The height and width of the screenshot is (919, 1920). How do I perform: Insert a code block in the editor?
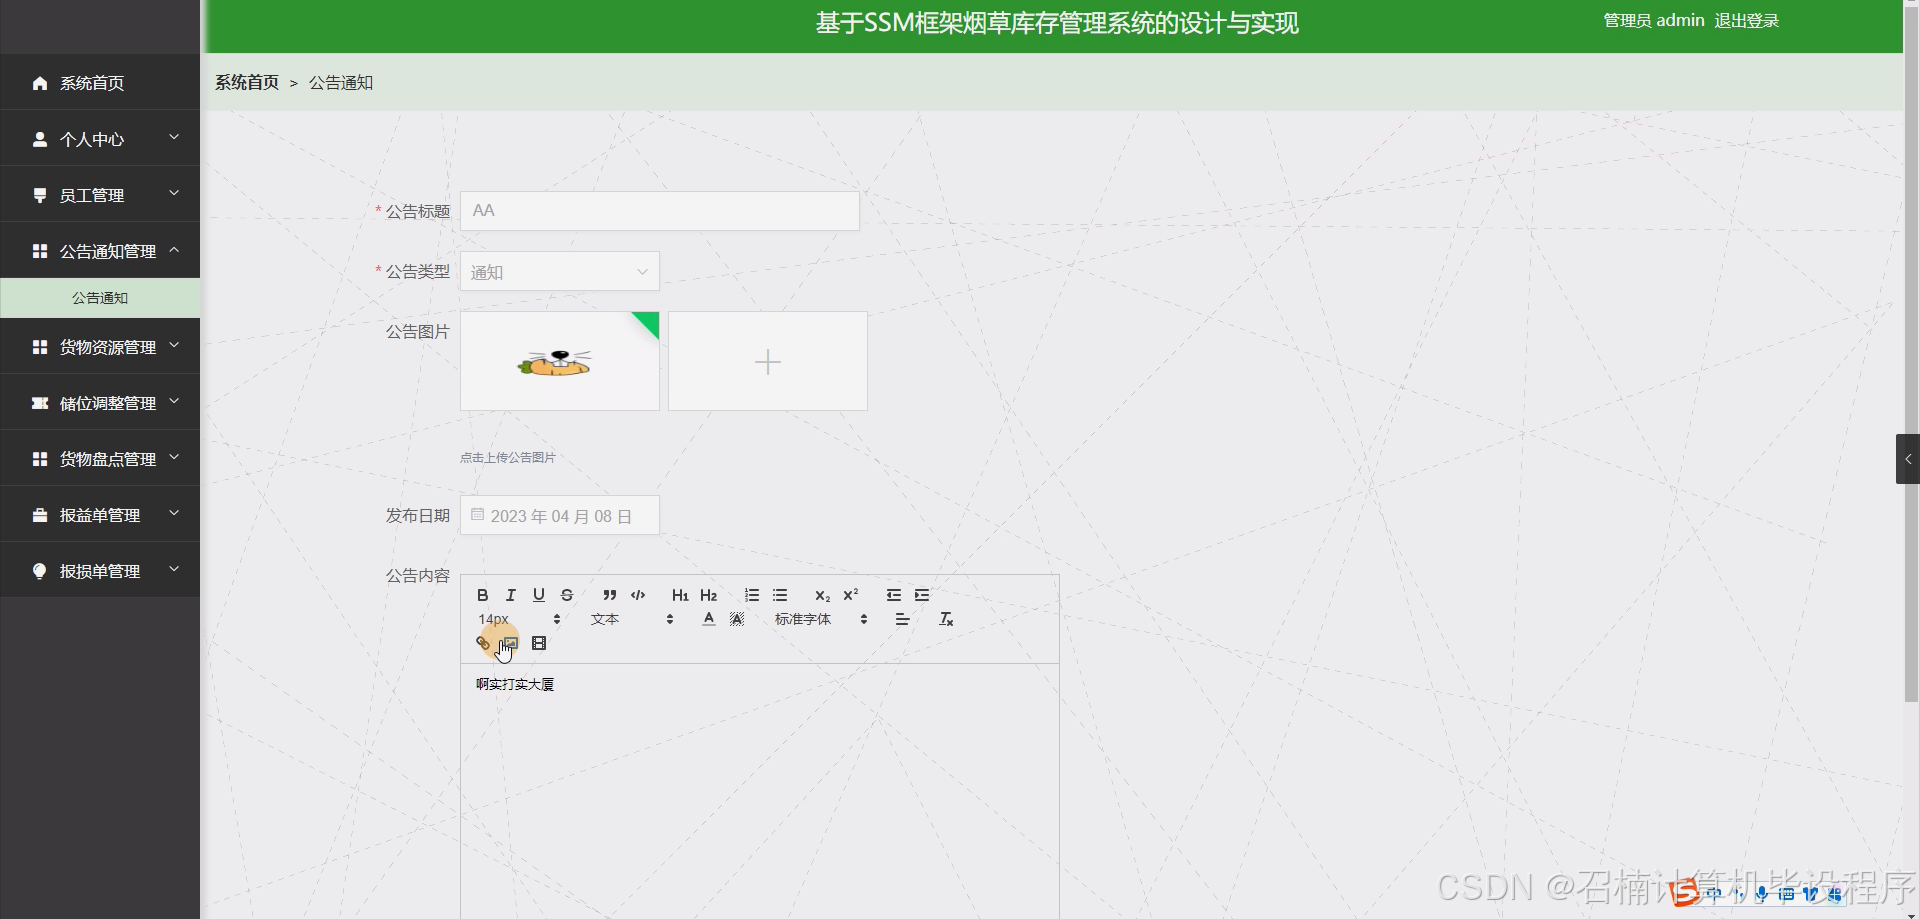[x=637, y=594]
